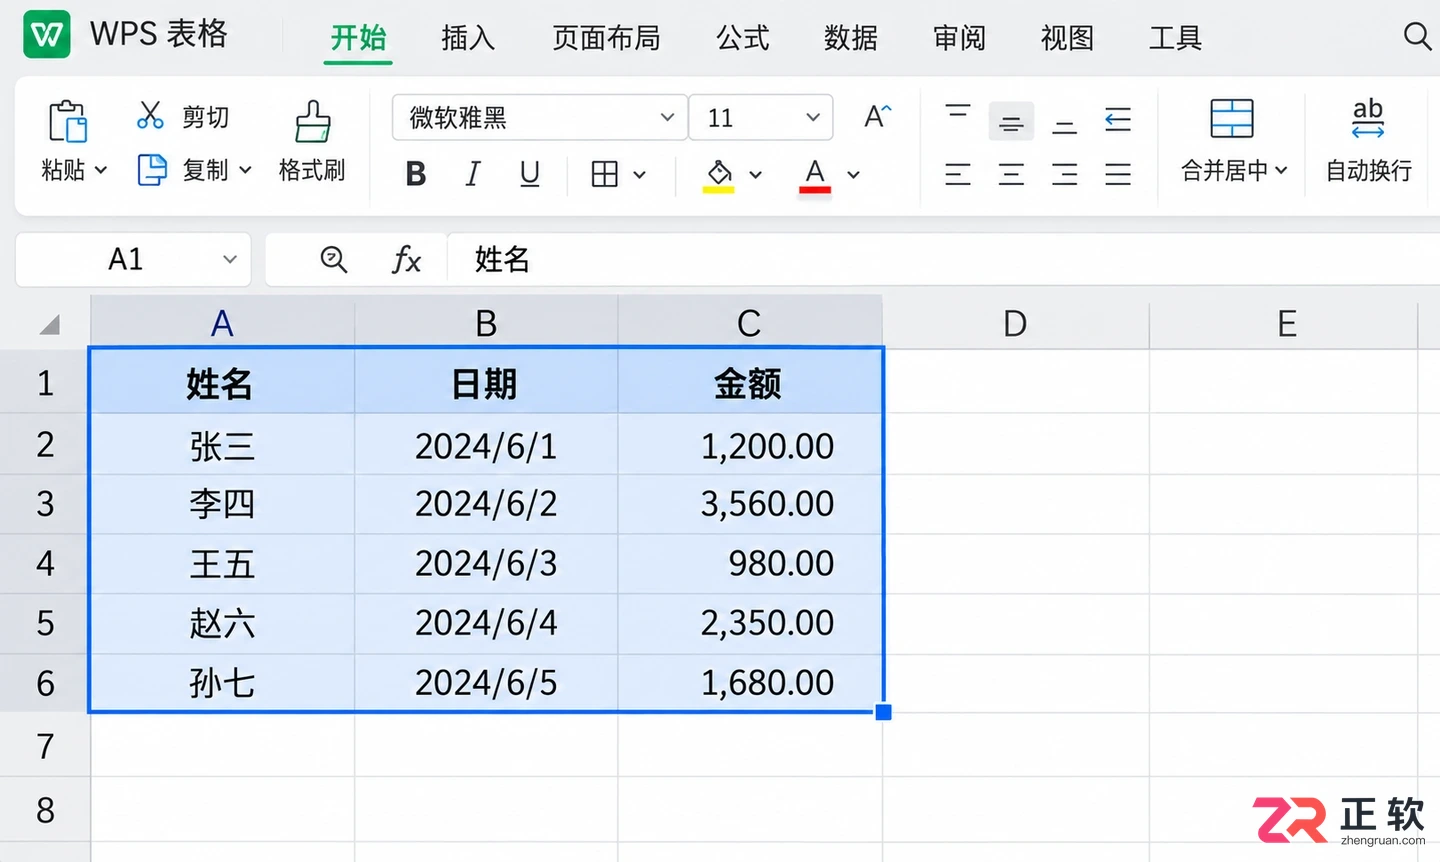Open the A1 name box dropdown arrow
The width and height of the screenshot is (1440, 862).
point(230,260)
